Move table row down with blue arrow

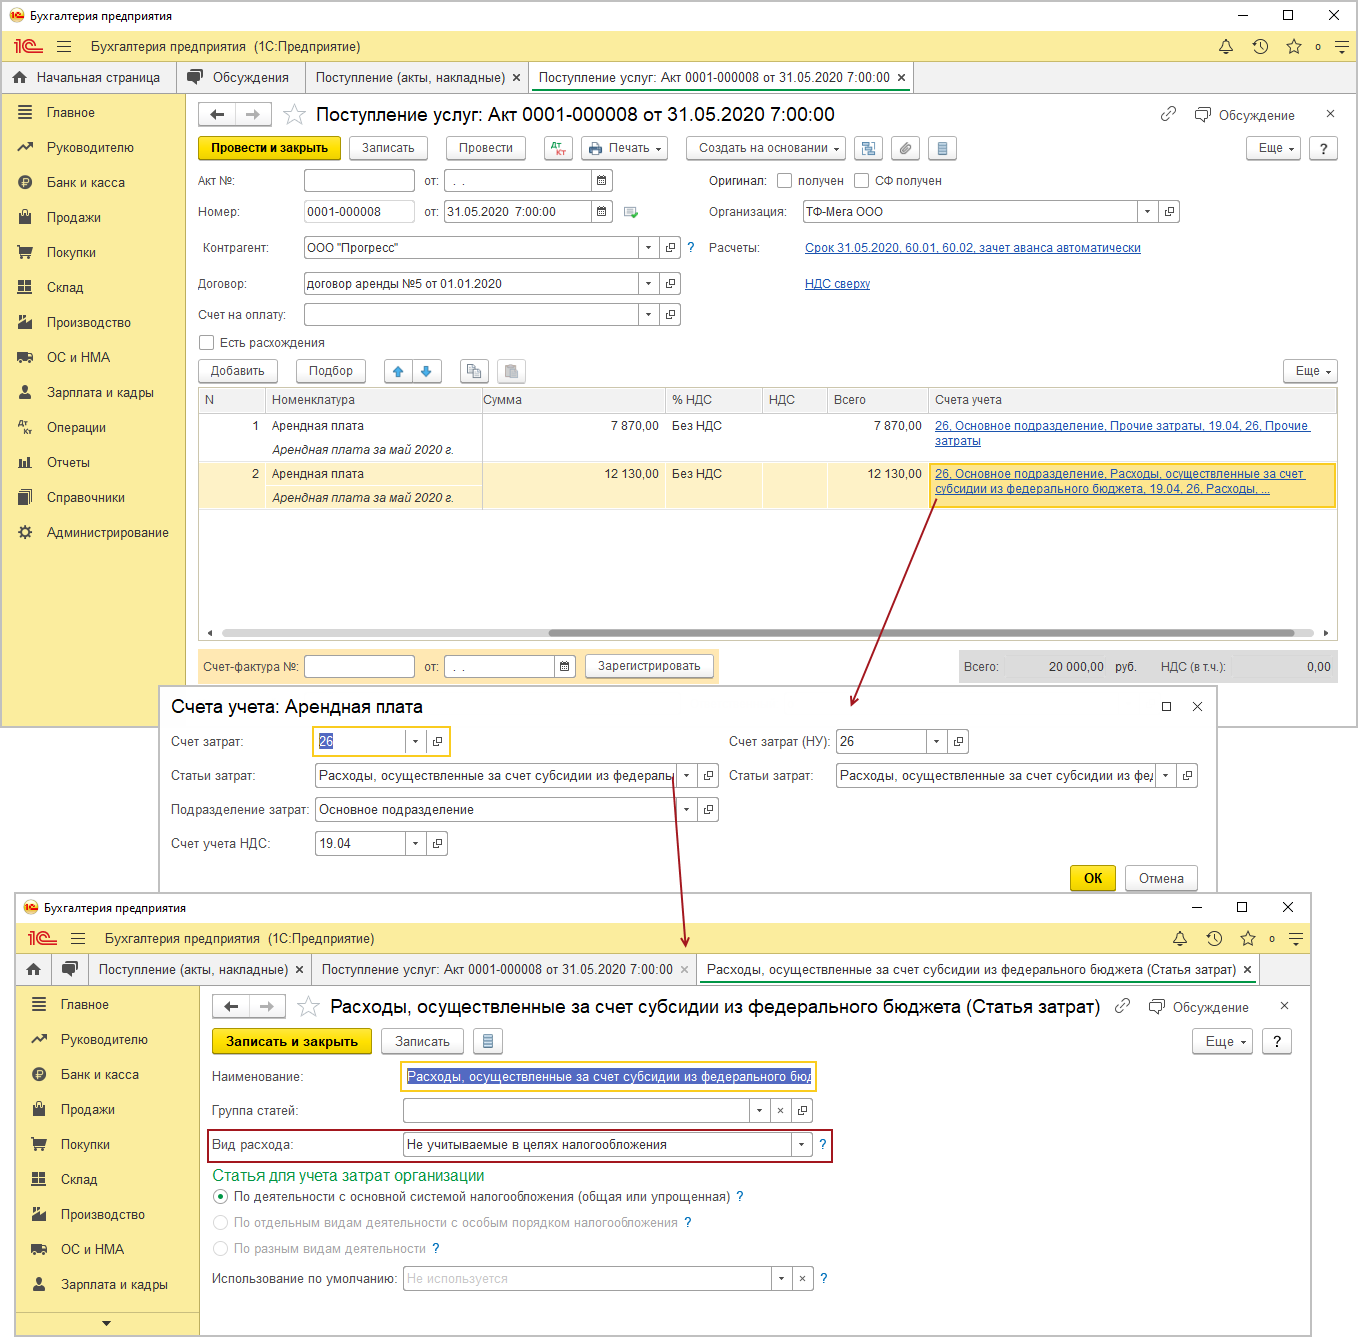426,371
